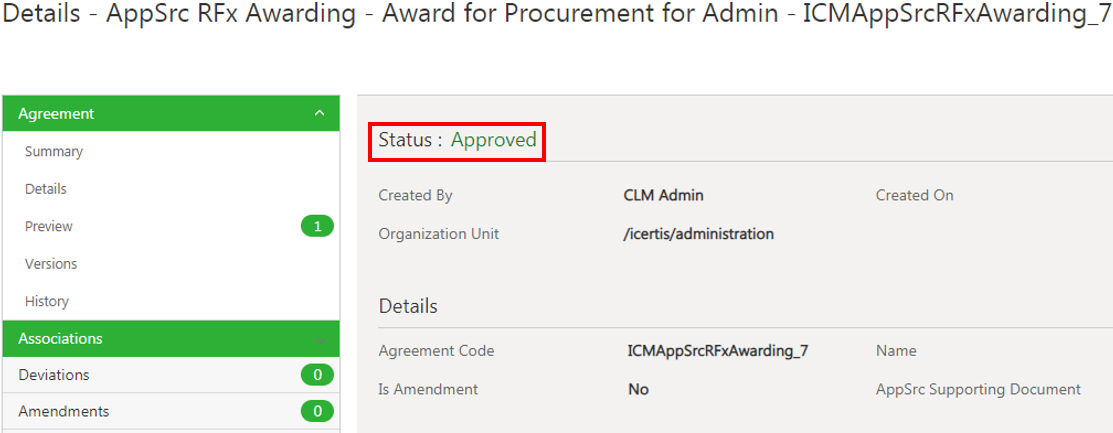Open the History item
1113x433 pixels.
(46, 301)
